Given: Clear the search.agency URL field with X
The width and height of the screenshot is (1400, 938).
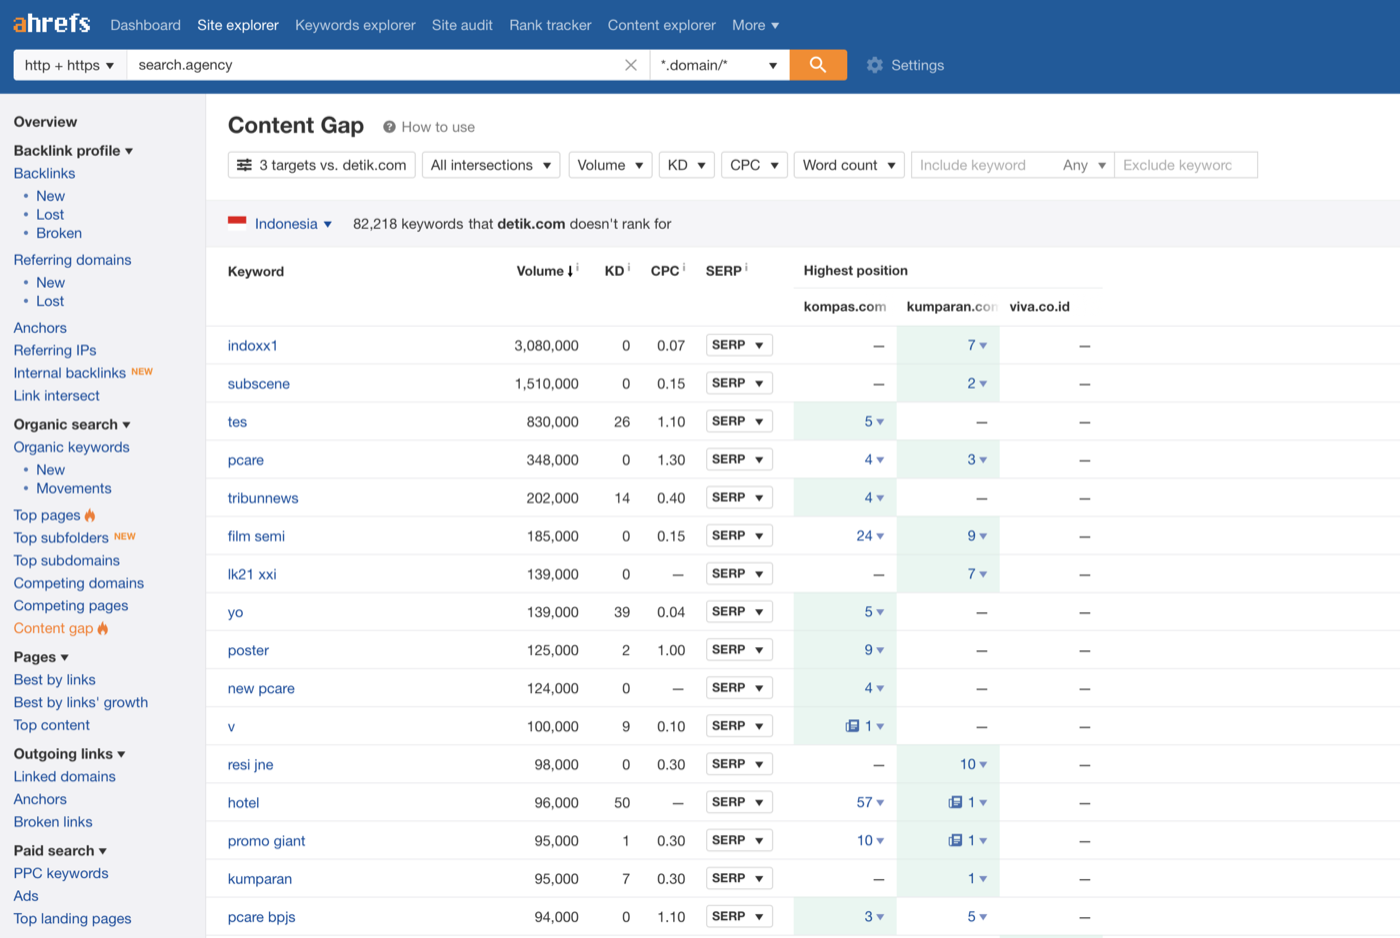Looking at the screenshot, I should click(631, 65).
